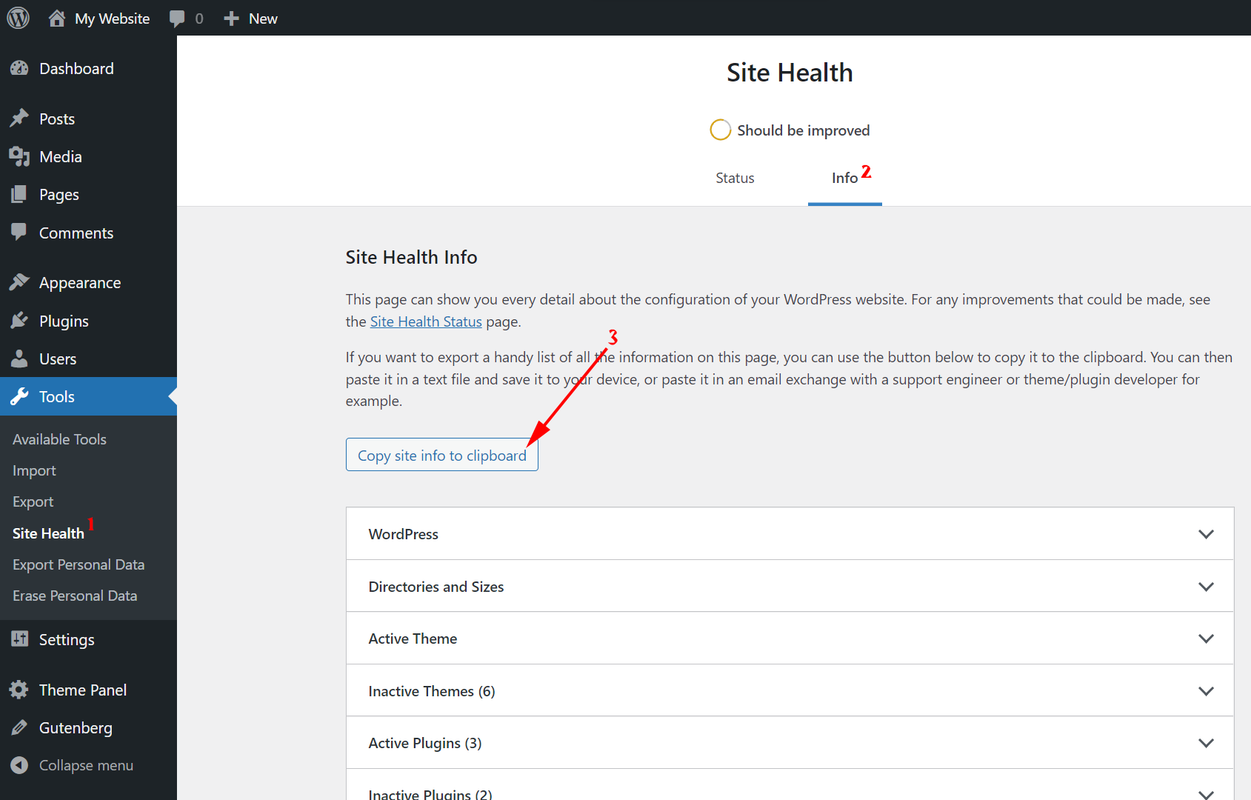Open the Media menu label

tap(60, 156)
